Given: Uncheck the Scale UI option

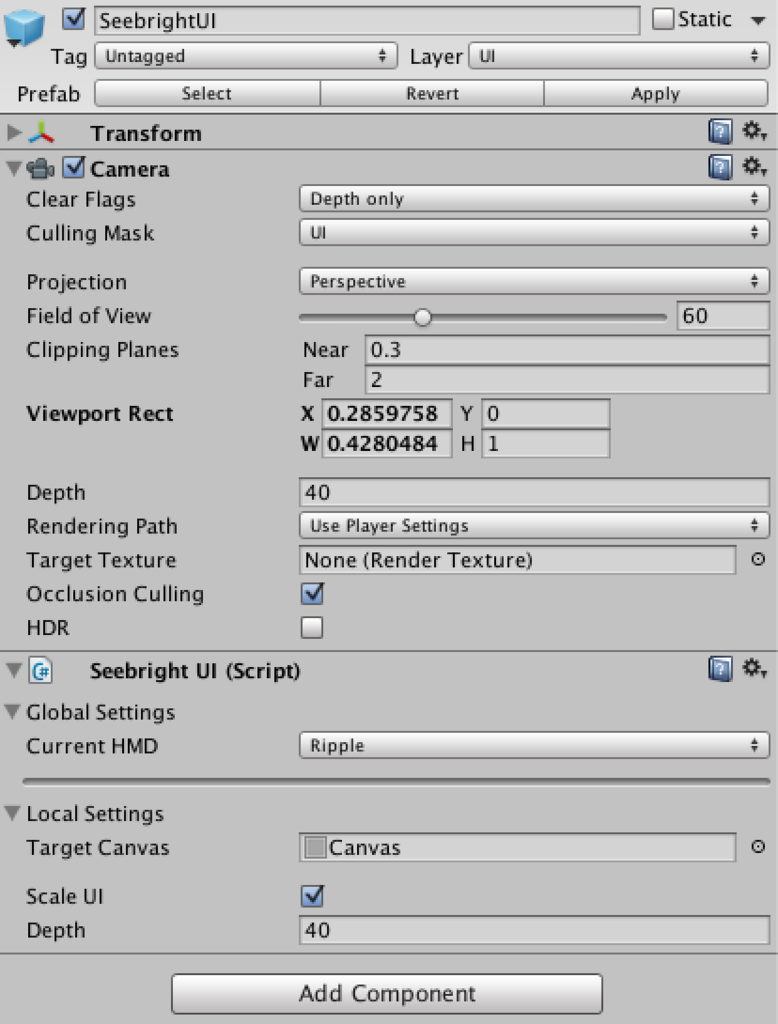Looking at the screenshot, I should 312,895.
